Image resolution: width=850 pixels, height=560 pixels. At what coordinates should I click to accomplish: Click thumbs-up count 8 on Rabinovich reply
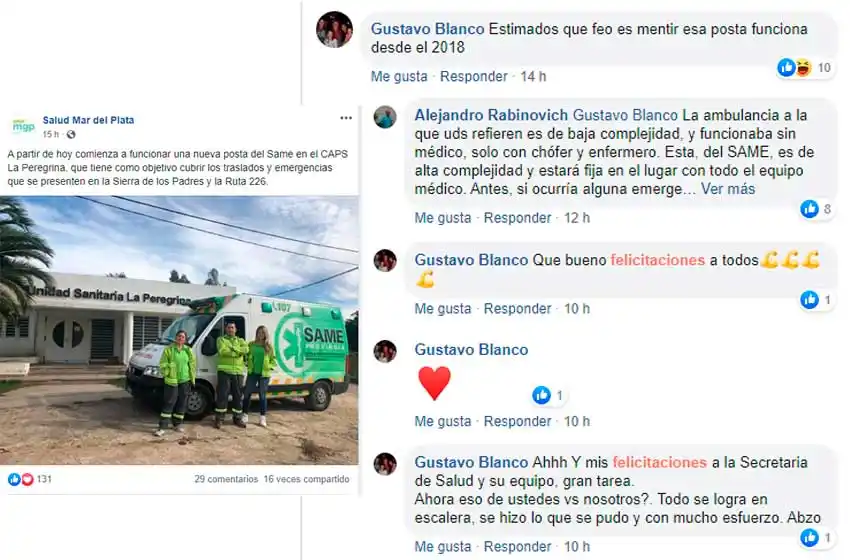(x=816, y=209)
